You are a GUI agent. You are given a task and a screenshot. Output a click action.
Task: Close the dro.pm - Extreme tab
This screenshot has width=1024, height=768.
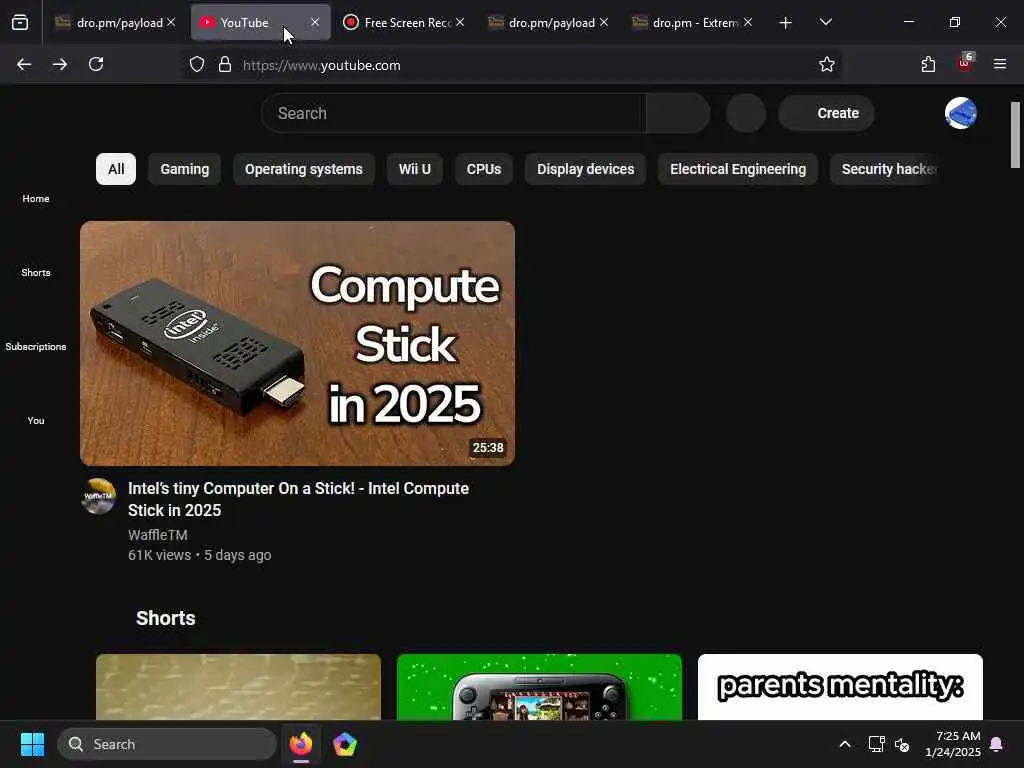pyautogui.click(x=748, y=22)
